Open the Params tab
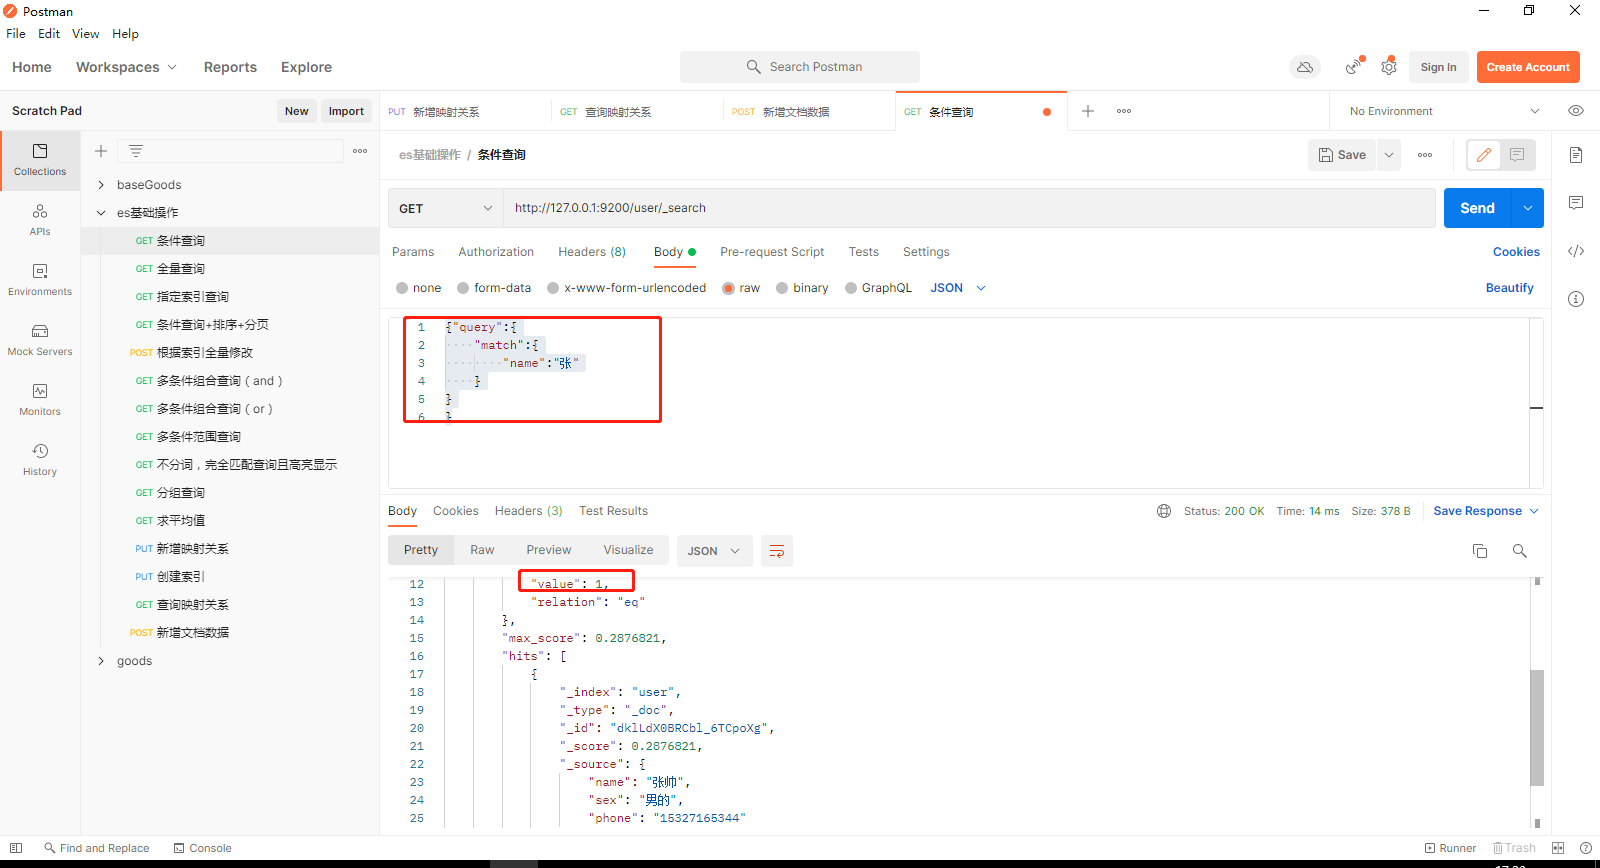 [x=413, y=252]
